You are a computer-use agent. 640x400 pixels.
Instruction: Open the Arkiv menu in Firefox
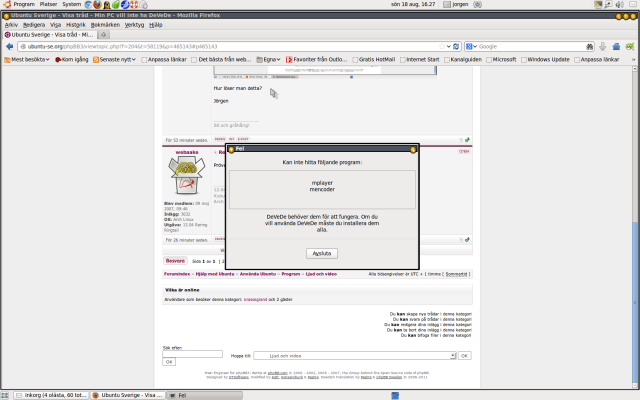(x=11, y=25)
